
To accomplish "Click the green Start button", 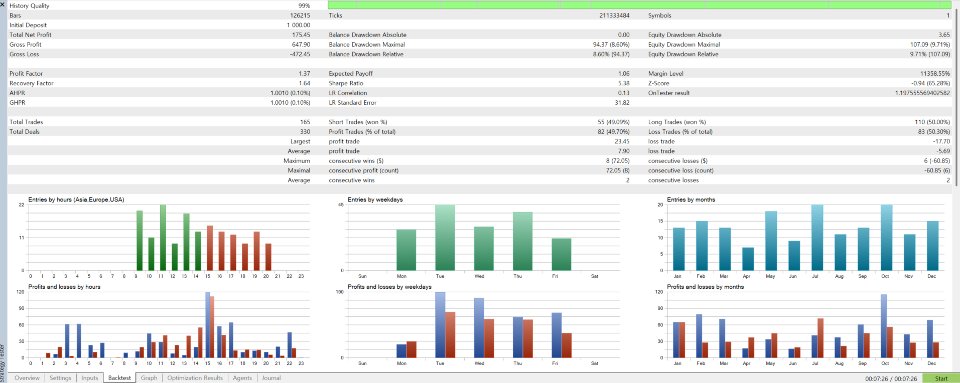I will (x=941, y=378).
